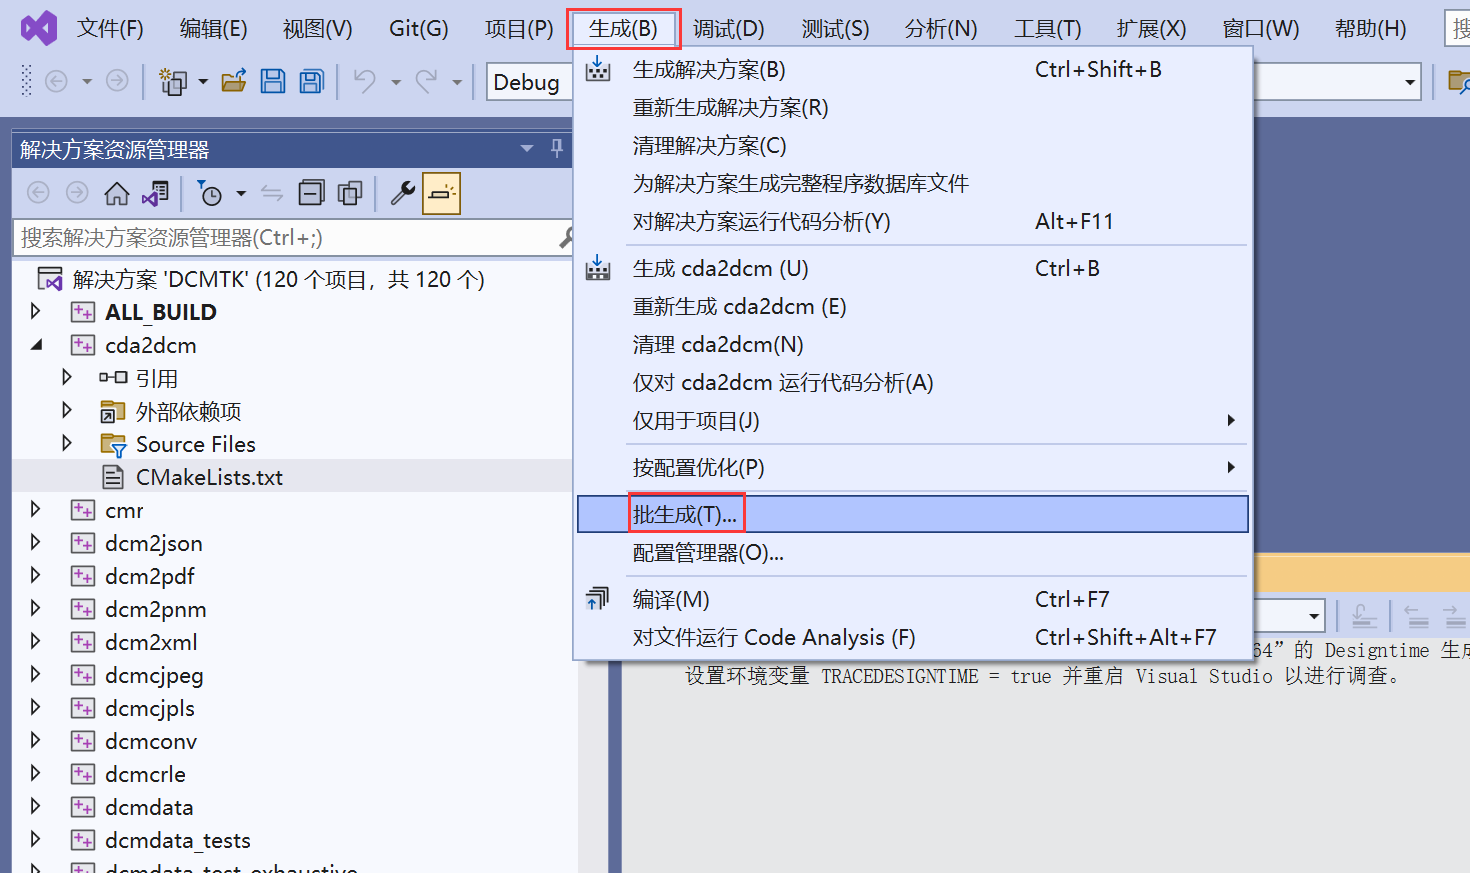Open the new project icon dropdown arrow
Viewport: 1470px width, 873px height.
[203, 82]
